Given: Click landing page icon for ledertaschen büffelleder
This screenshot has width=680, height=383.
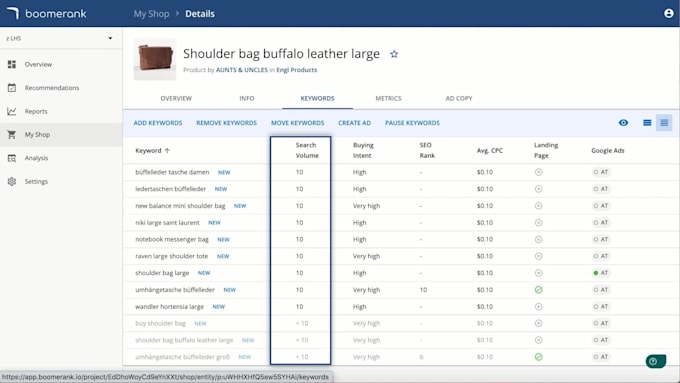Looking at the screenshot, I should pos(539,189).
